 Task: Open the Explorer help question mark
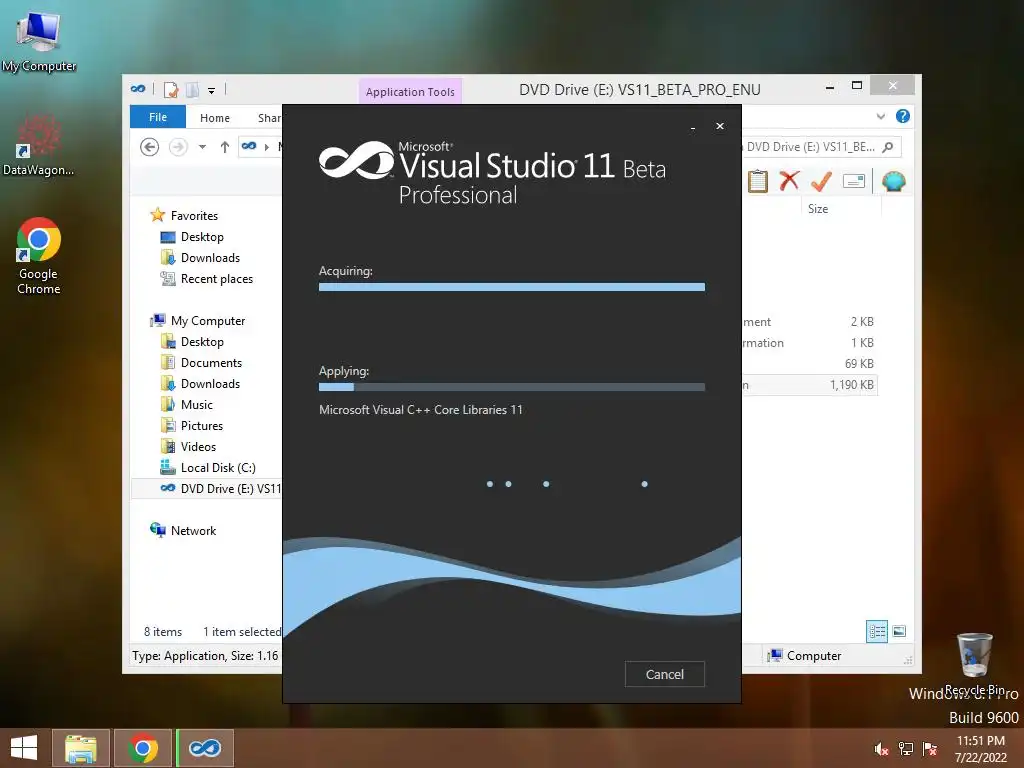903,116
